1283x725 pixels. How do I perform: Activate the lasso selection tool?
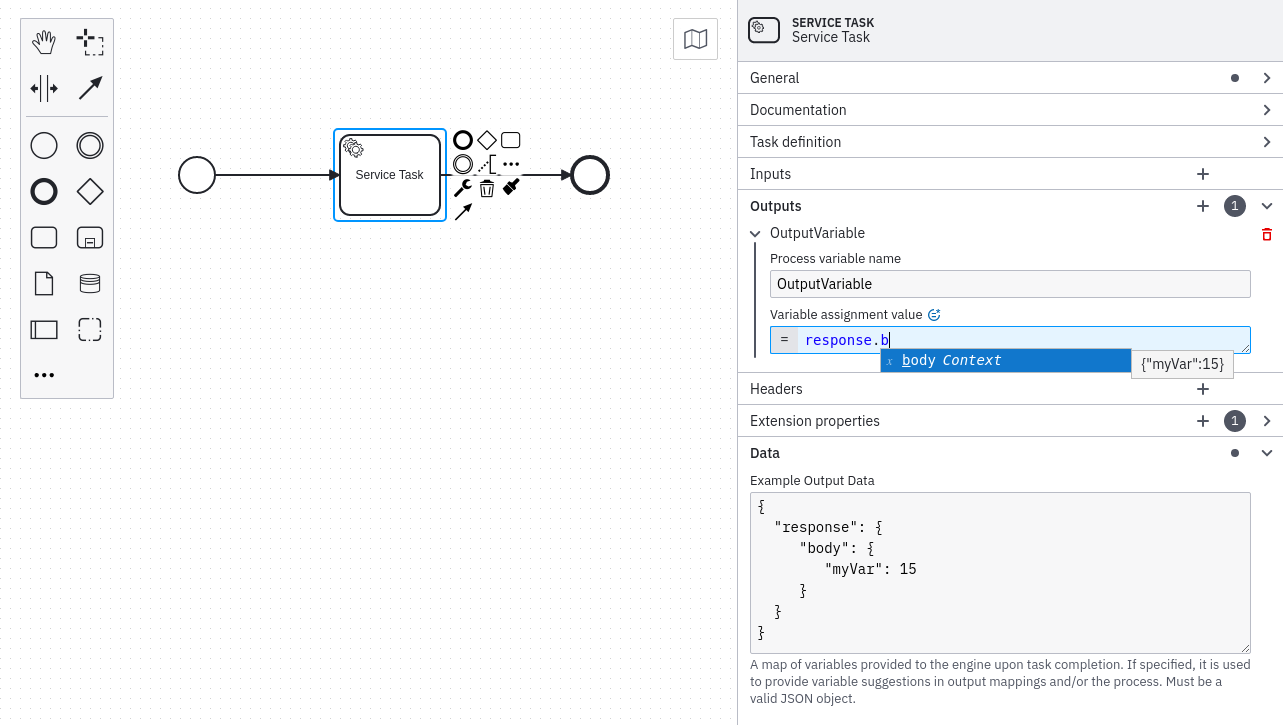90,42
